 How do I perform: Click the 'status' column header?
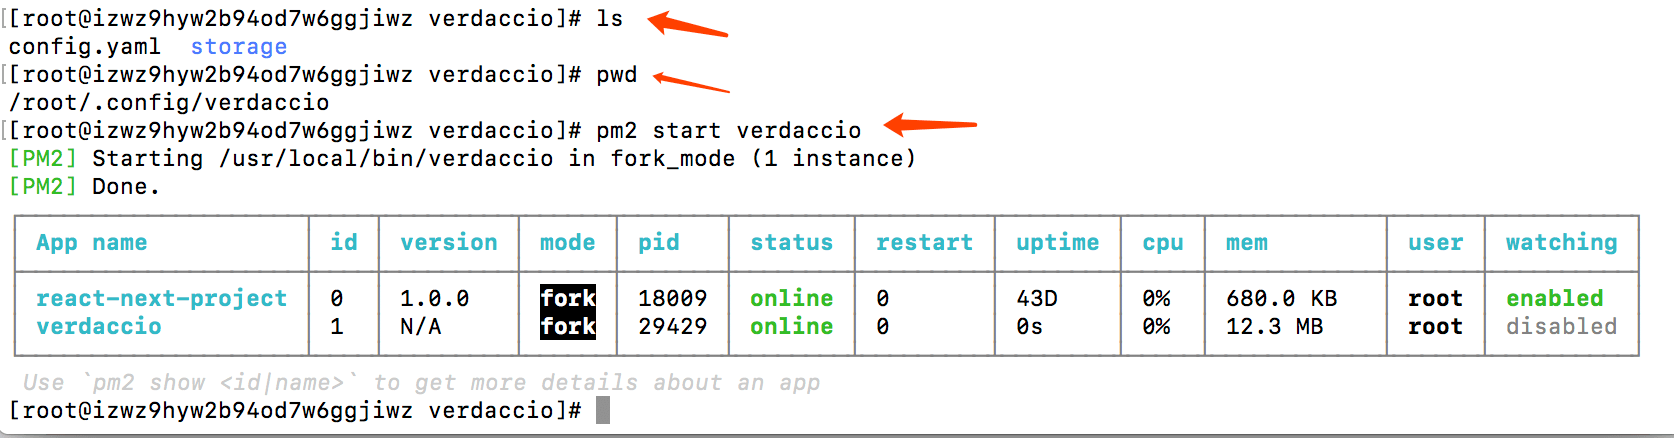[792, 243]
